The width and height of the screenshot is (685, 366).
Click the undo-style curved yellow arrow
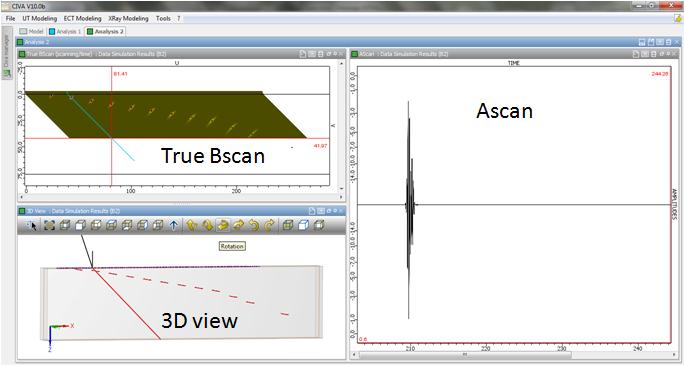click(x=254, y=225)
